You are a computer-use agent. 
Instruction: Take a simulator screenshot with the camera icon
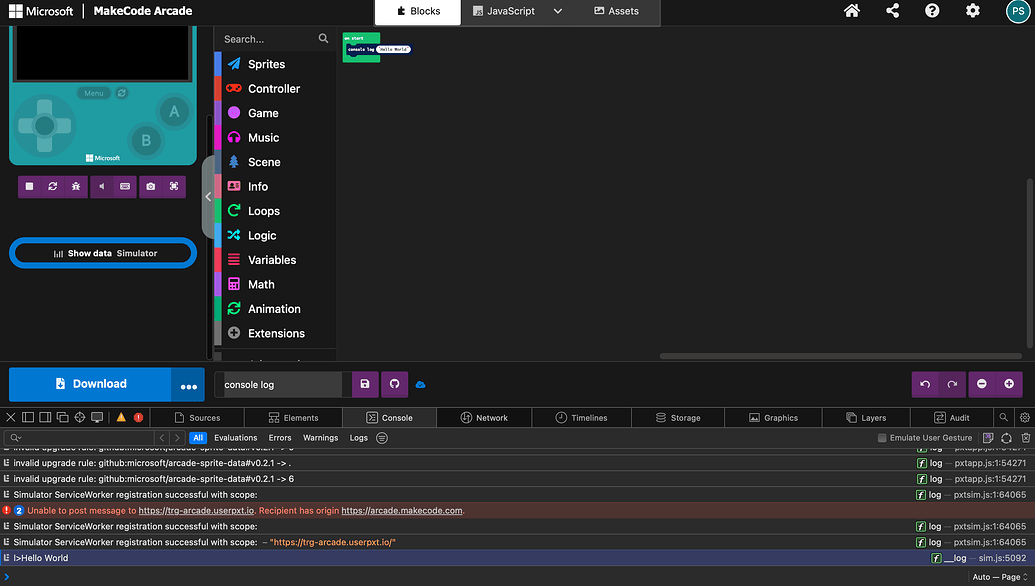tap(150, 186)
